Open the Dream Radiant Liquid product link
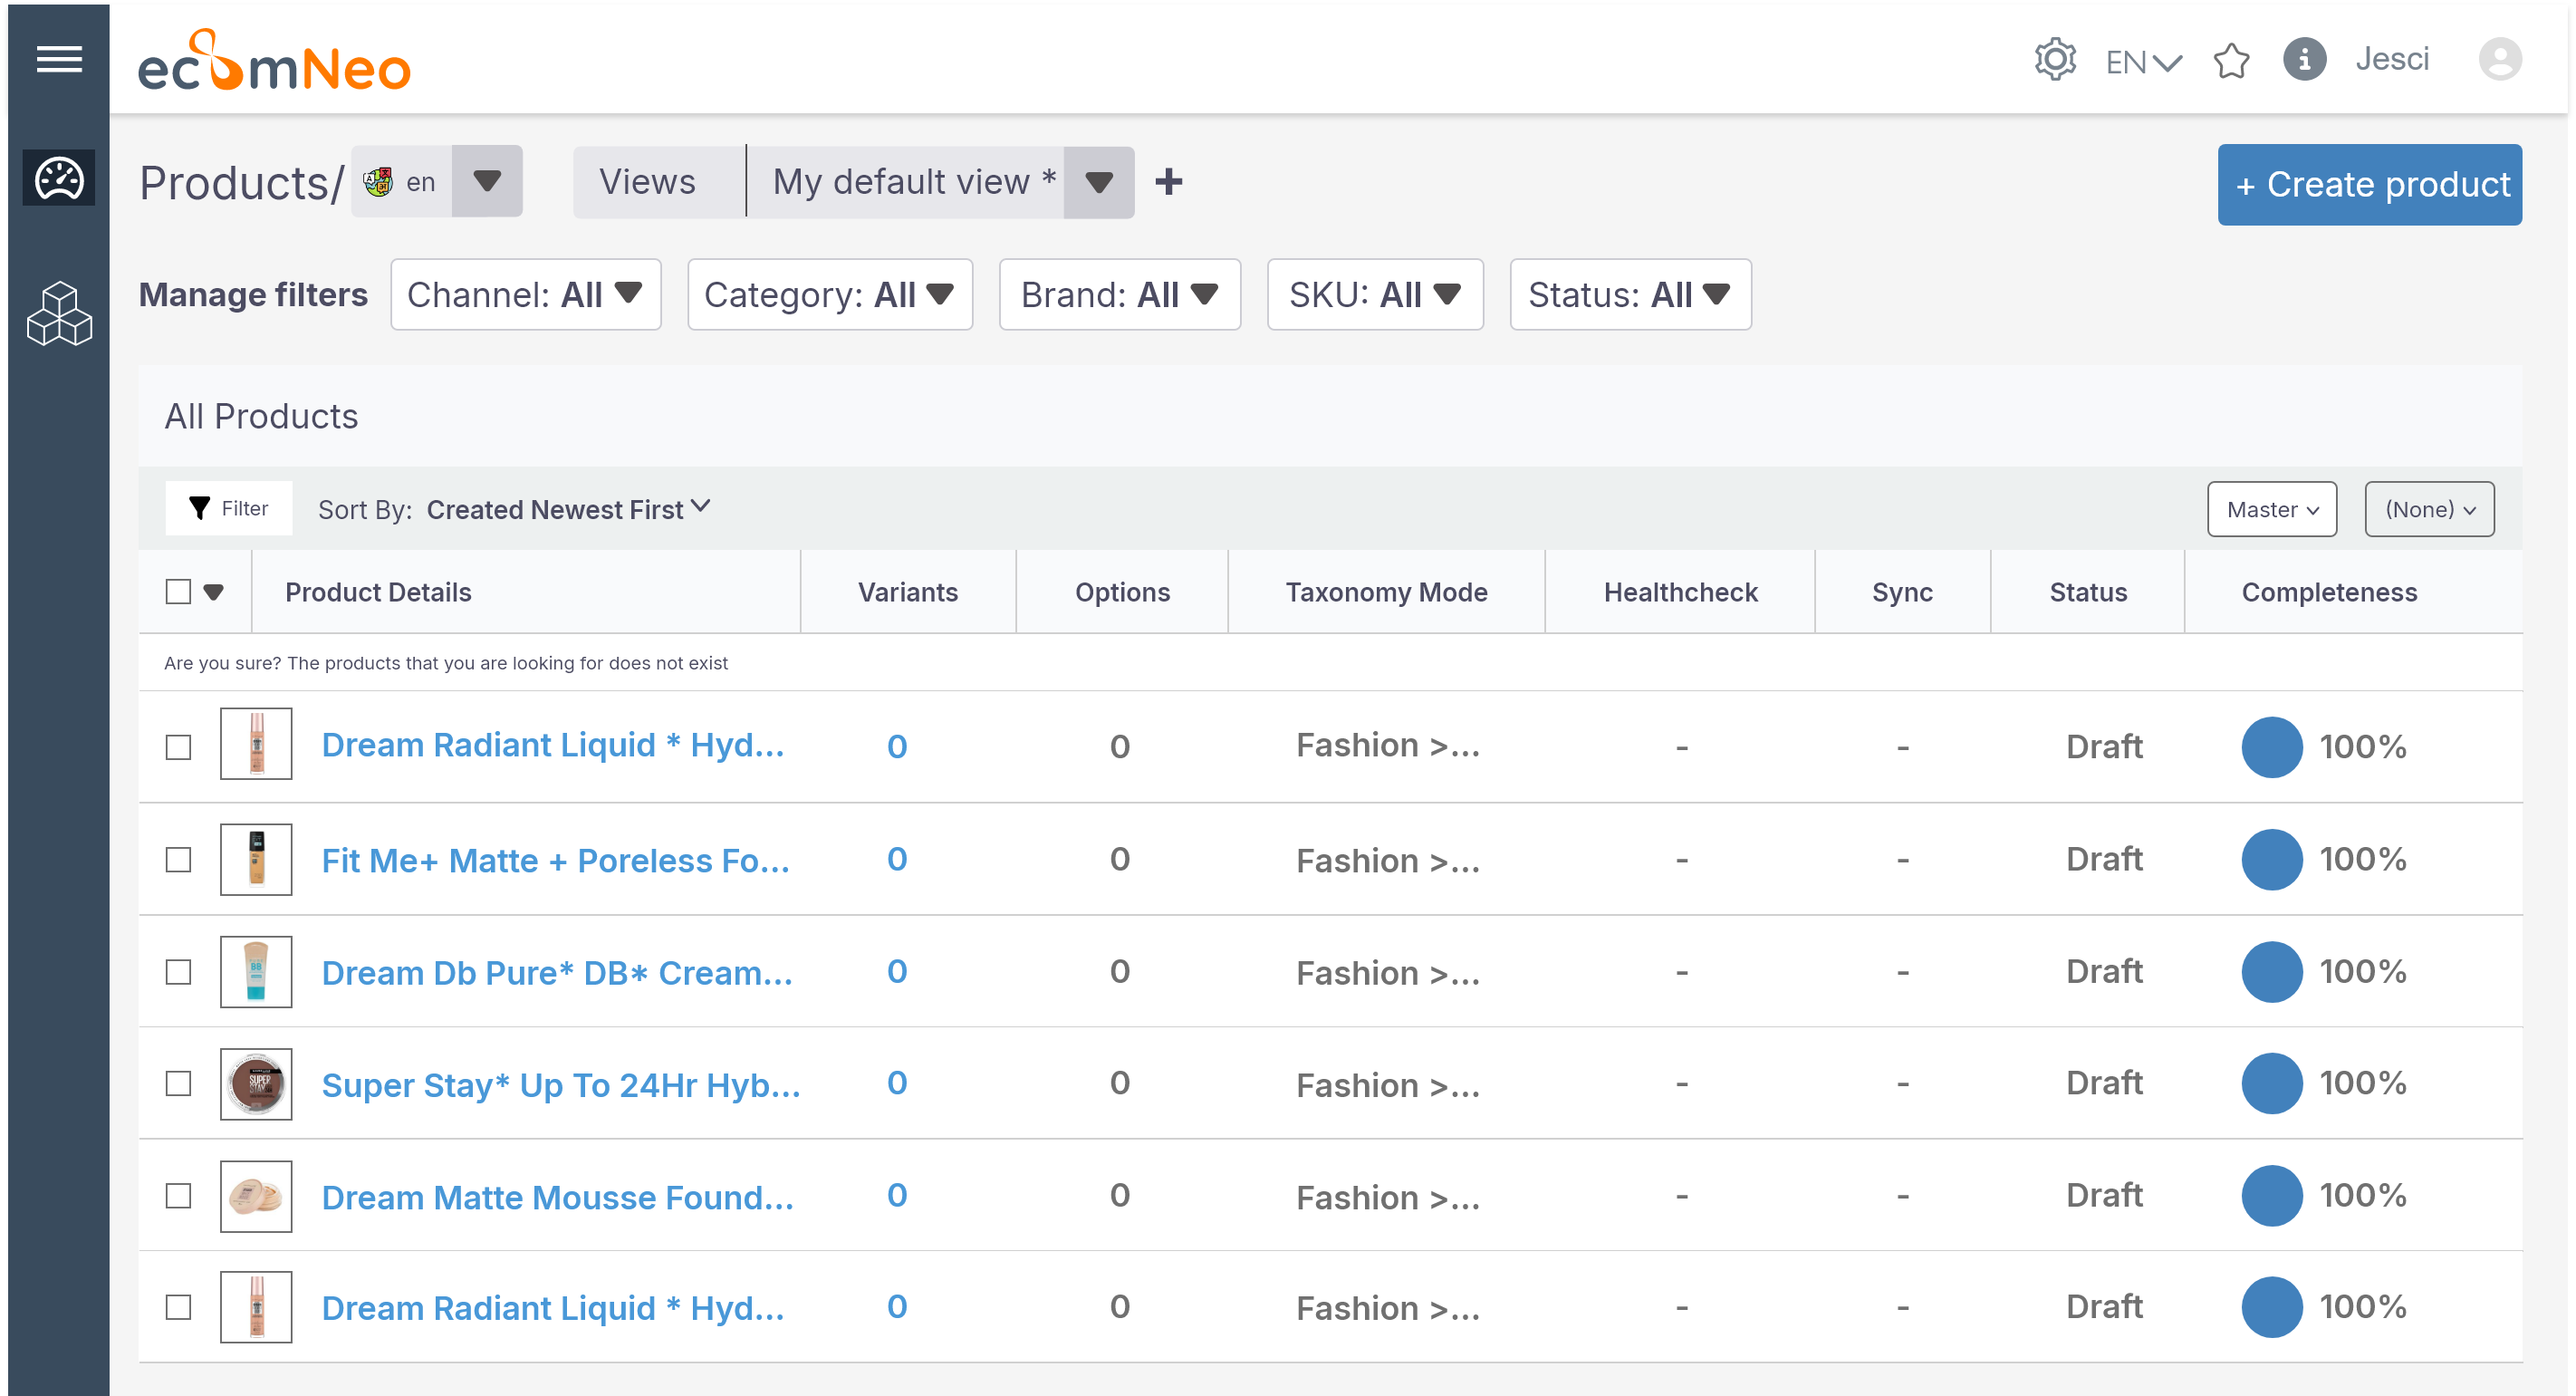Image resolution: width=2576 pixels, height=1396 pixels. pyautogui.click(x=553, y=745)
